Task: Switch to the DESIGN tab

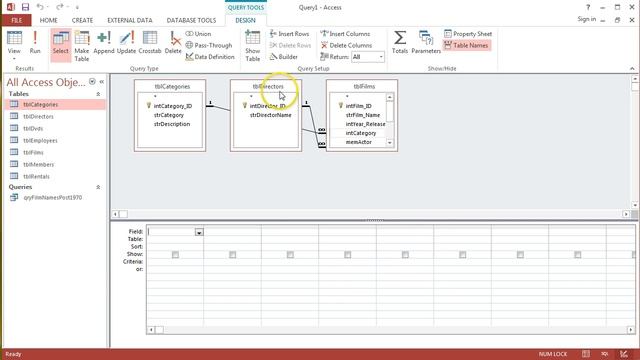Action: point(245,20)
